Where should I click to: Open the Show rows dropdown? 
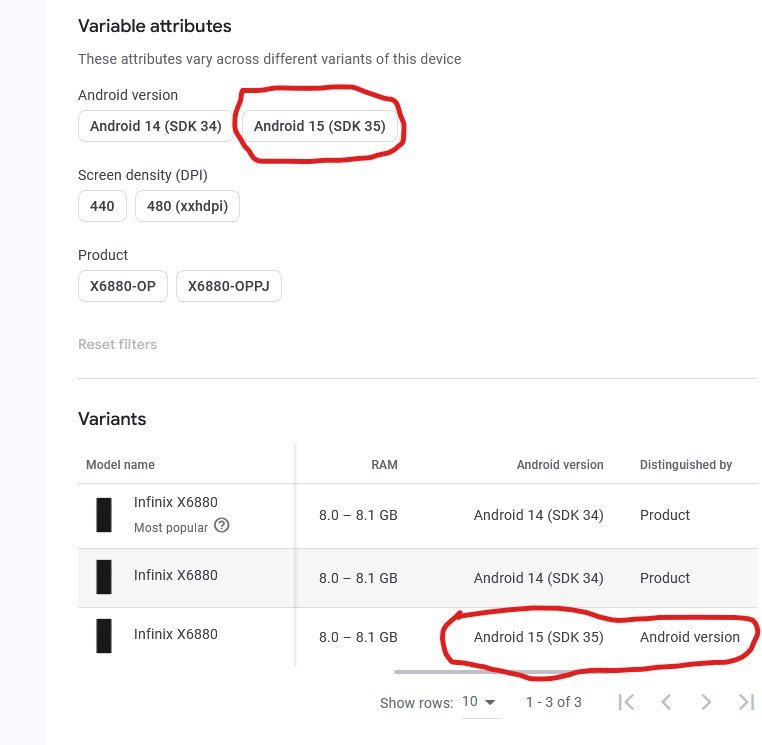point(479,702)
